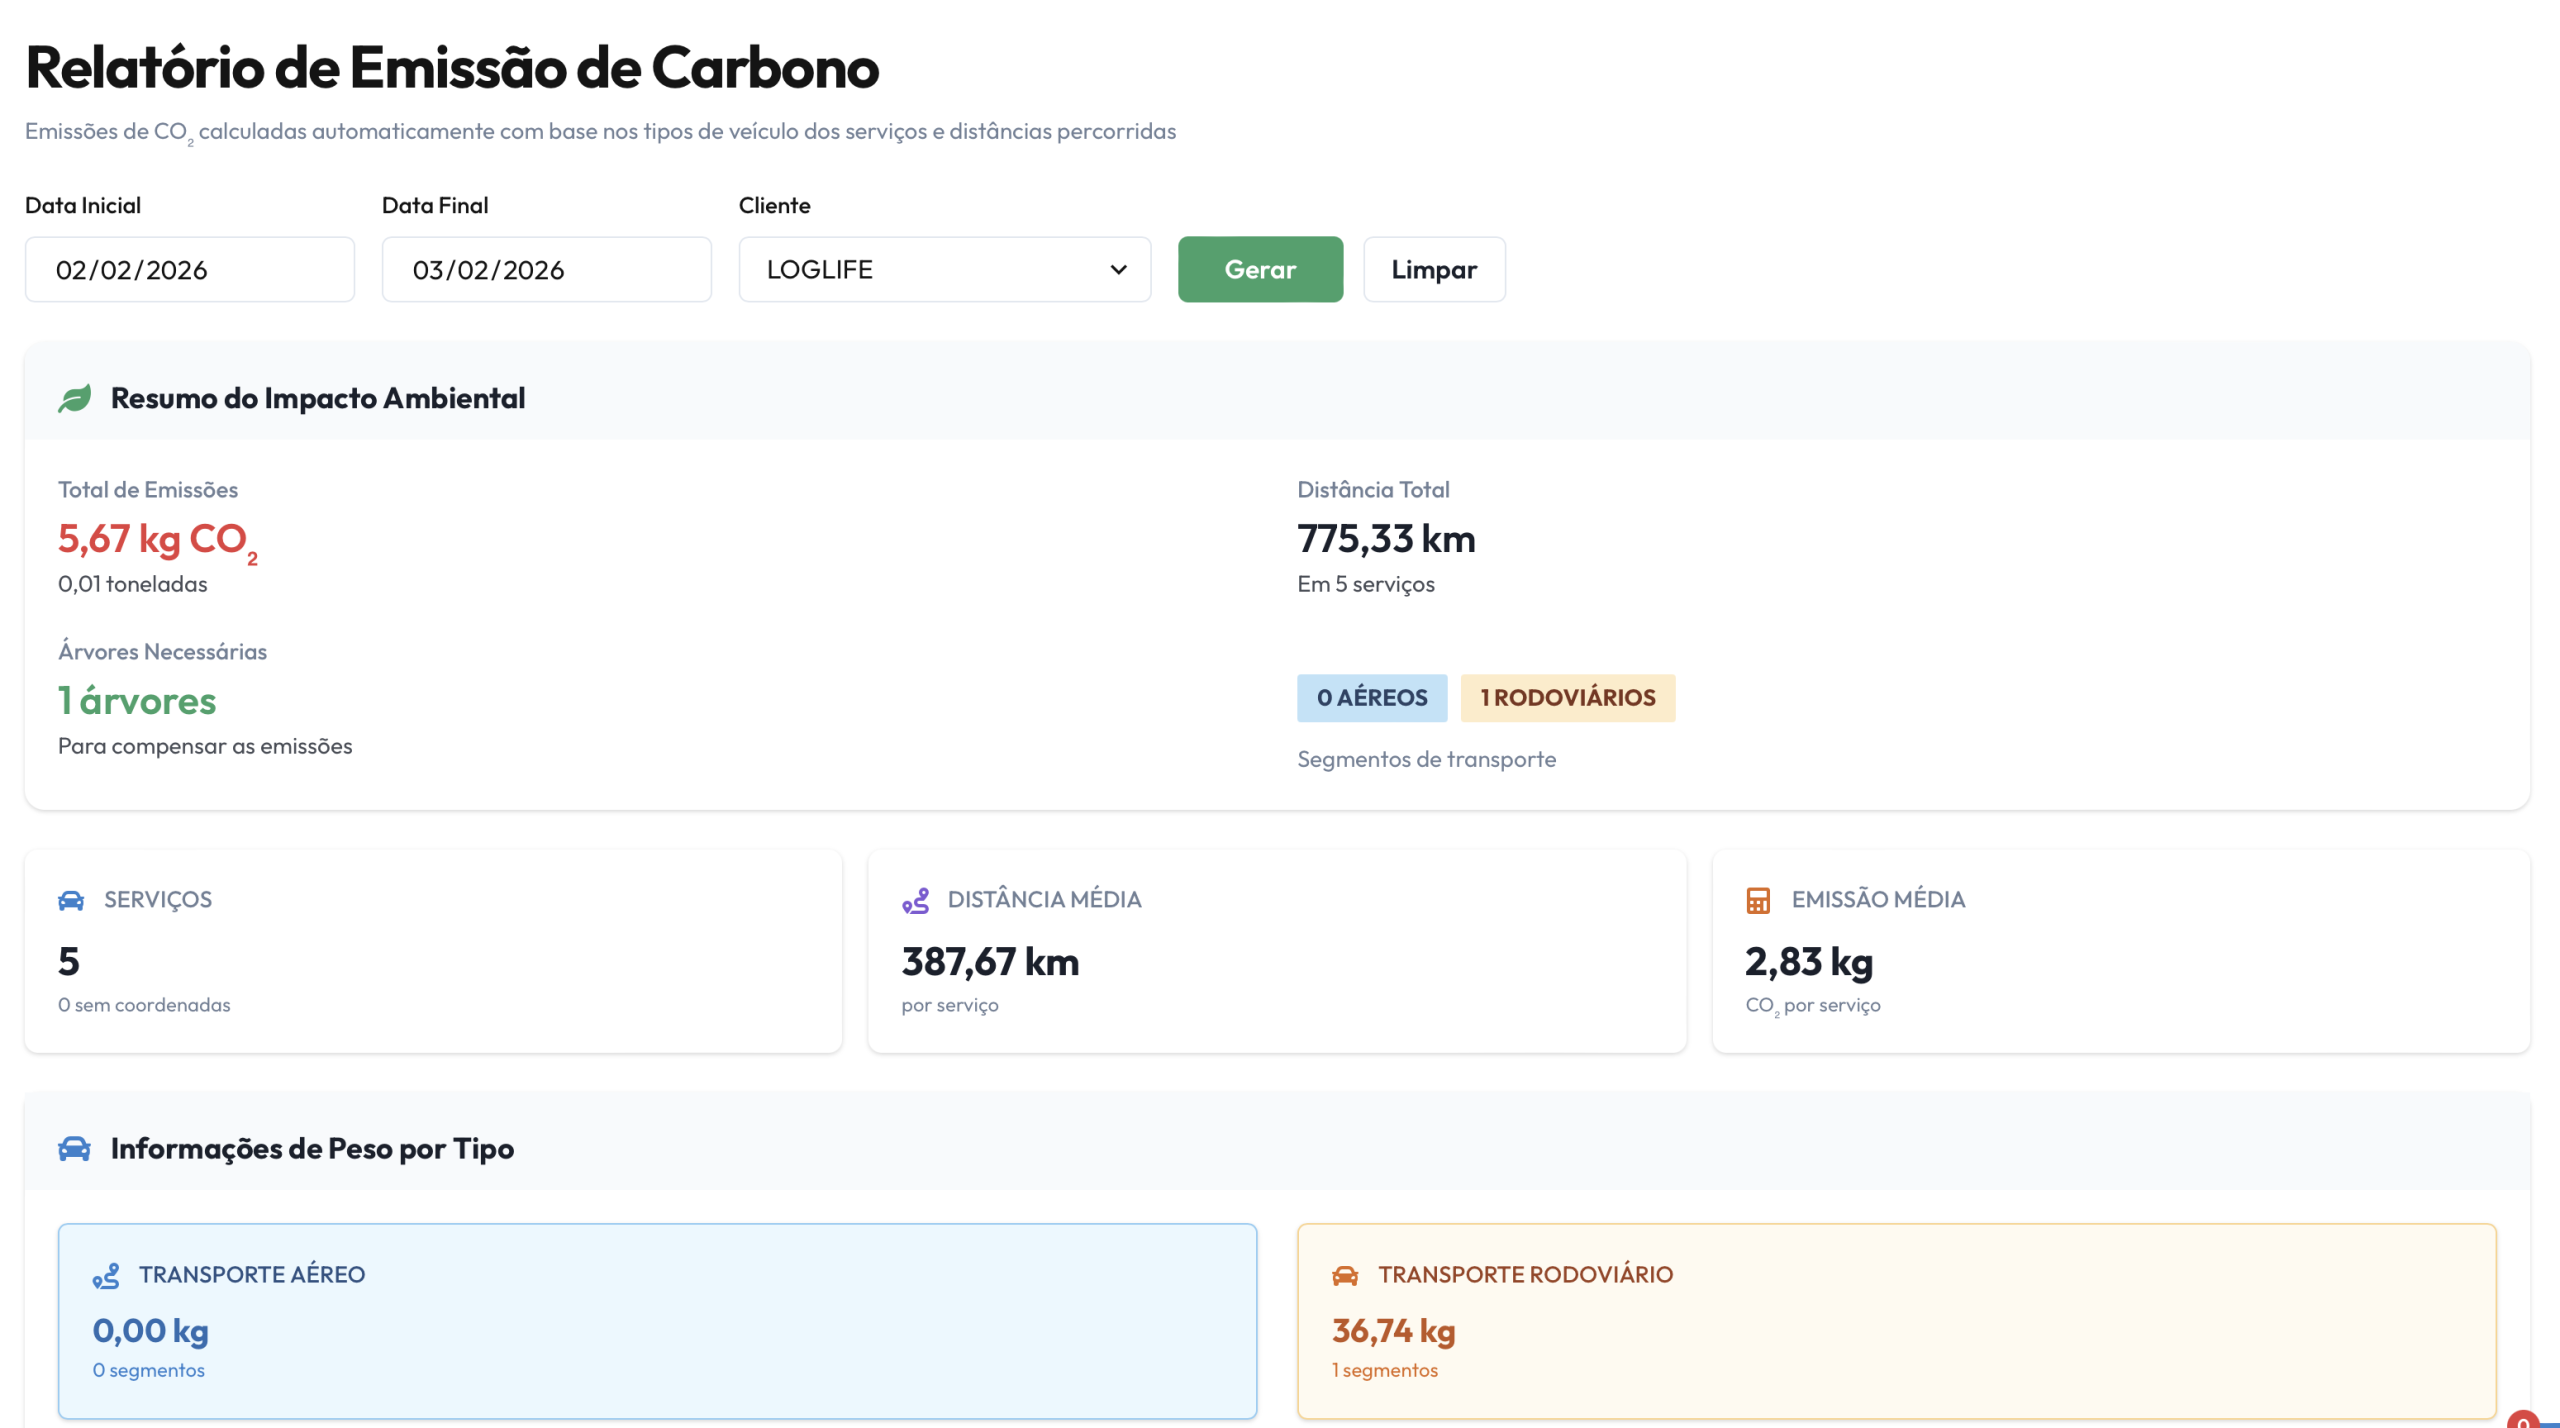
Task: Click the Data Inicial field 02/02/2026
Action: pos(190,269)
